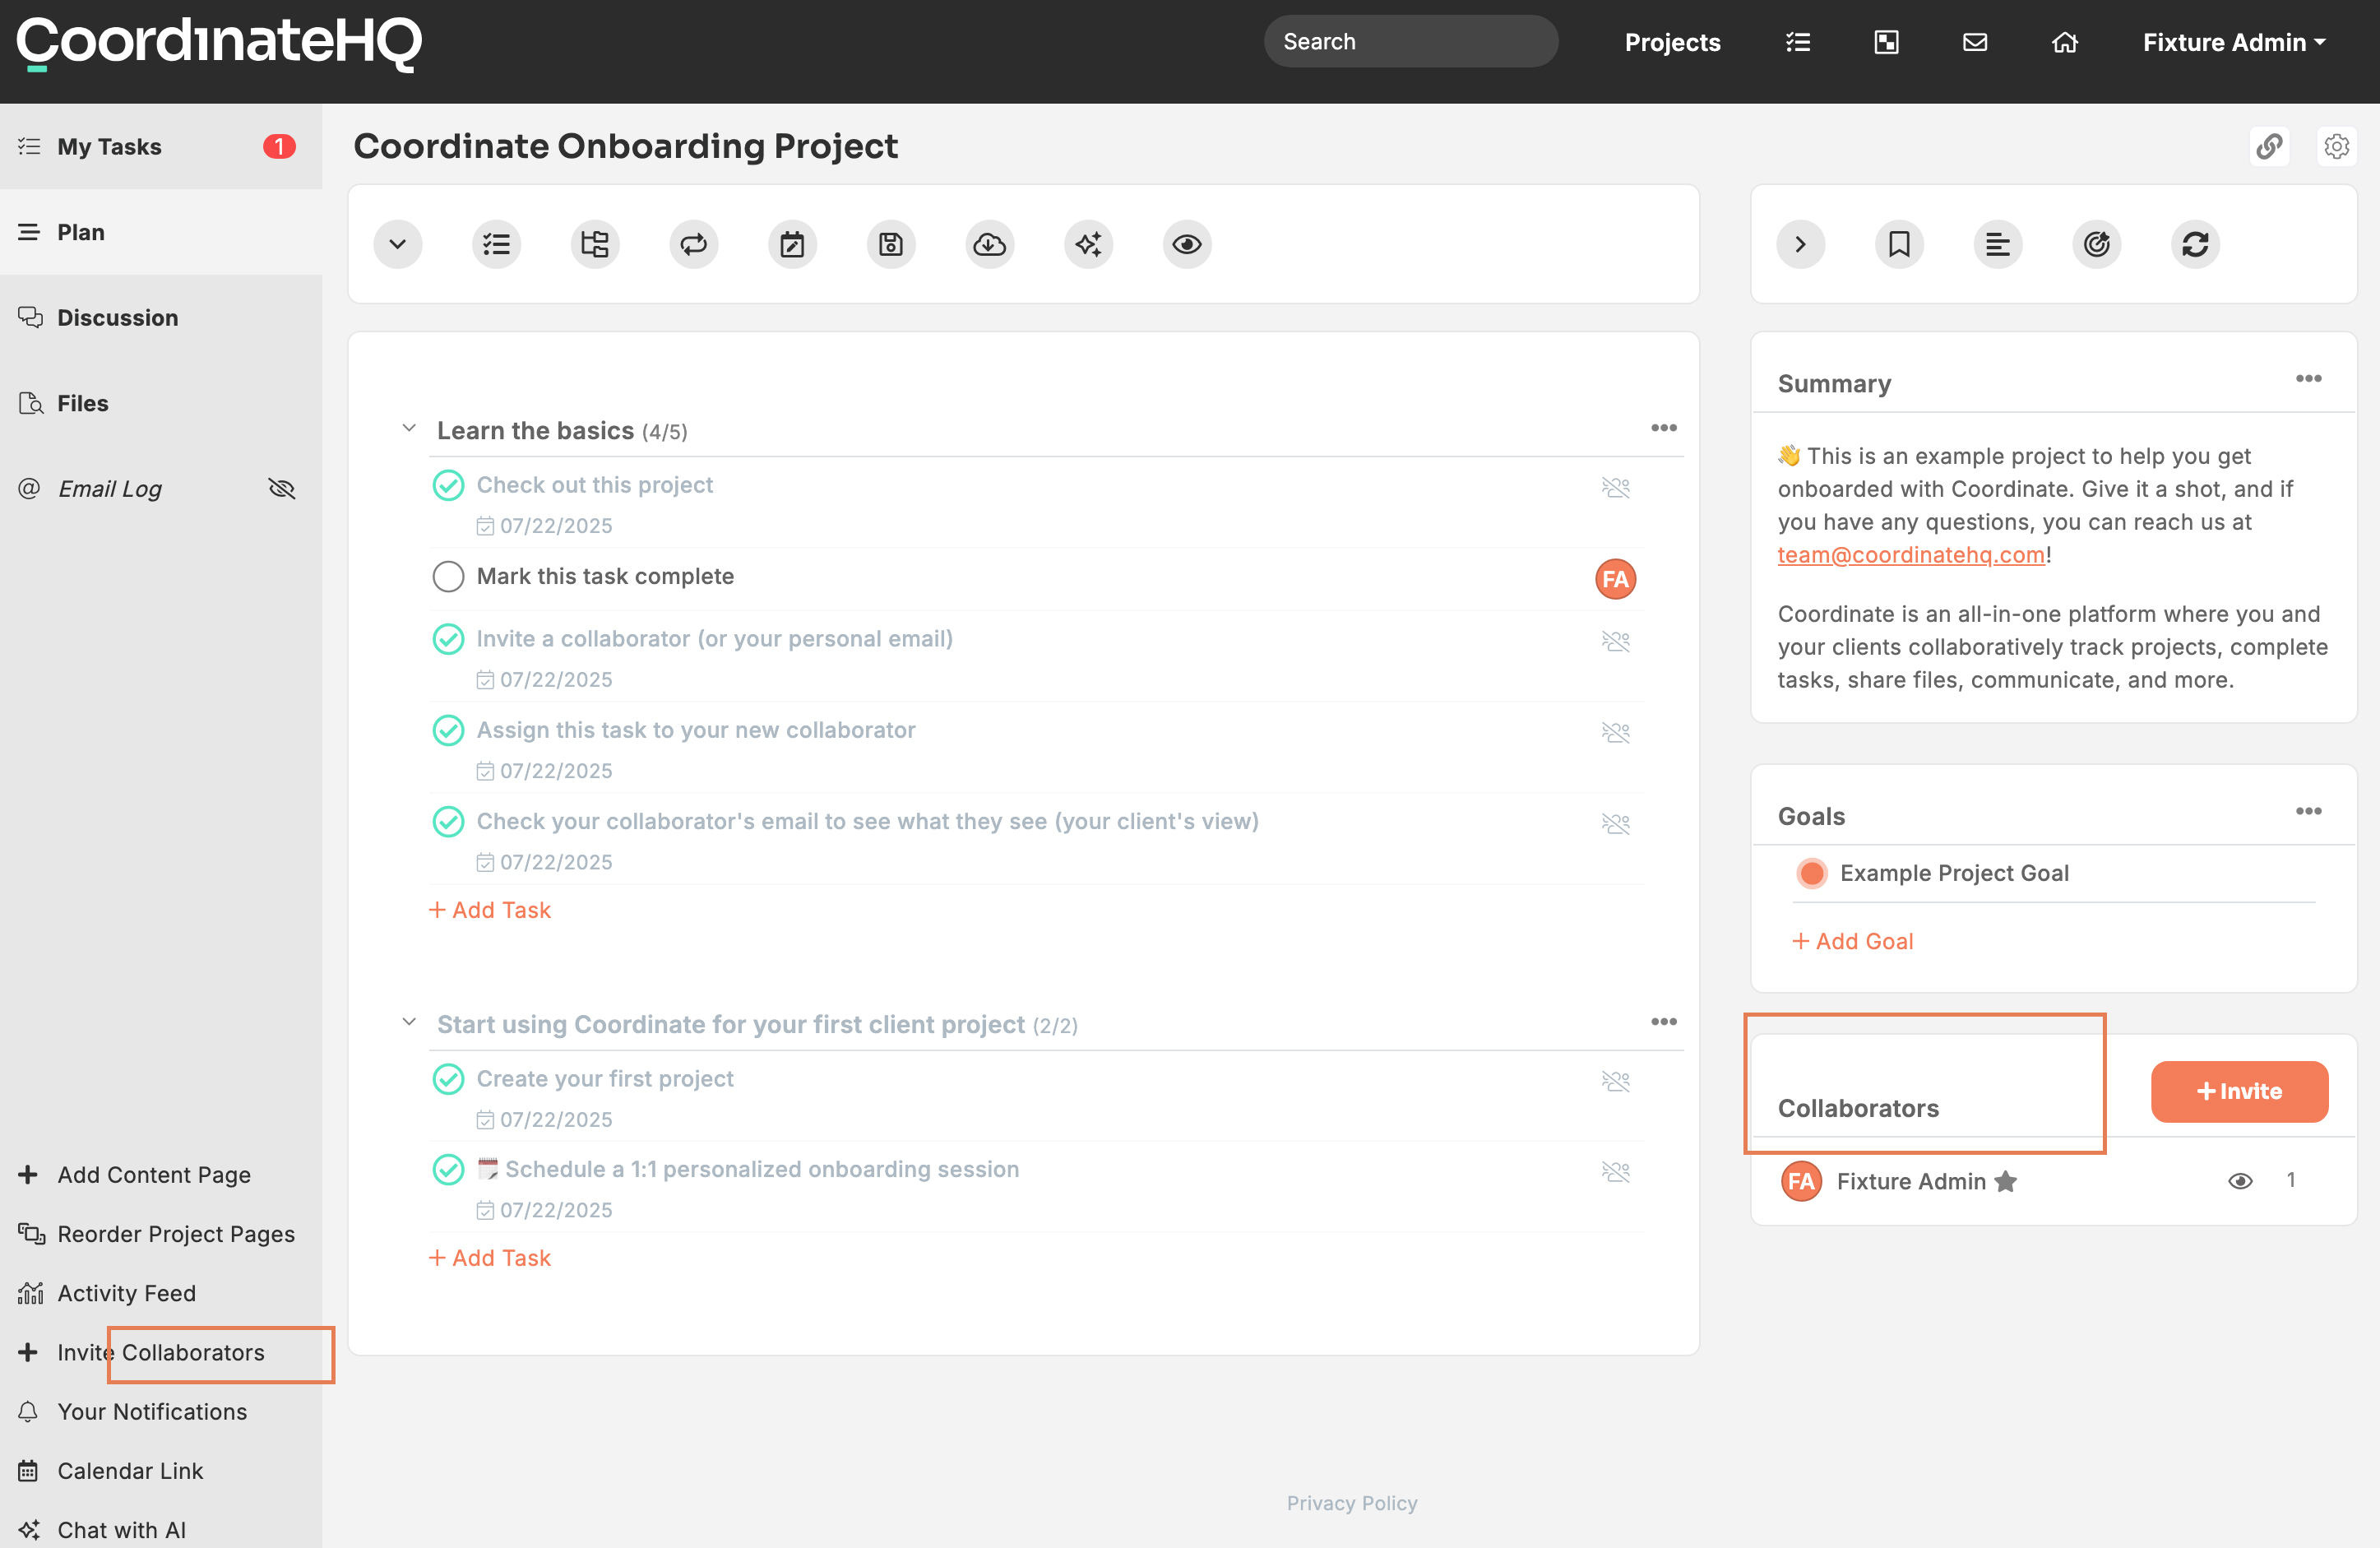Image resolution: width=2380 pixels, height=1548 pixels.
Task: Click the goals target icon in right toolbar
Action: [2097, 244]
